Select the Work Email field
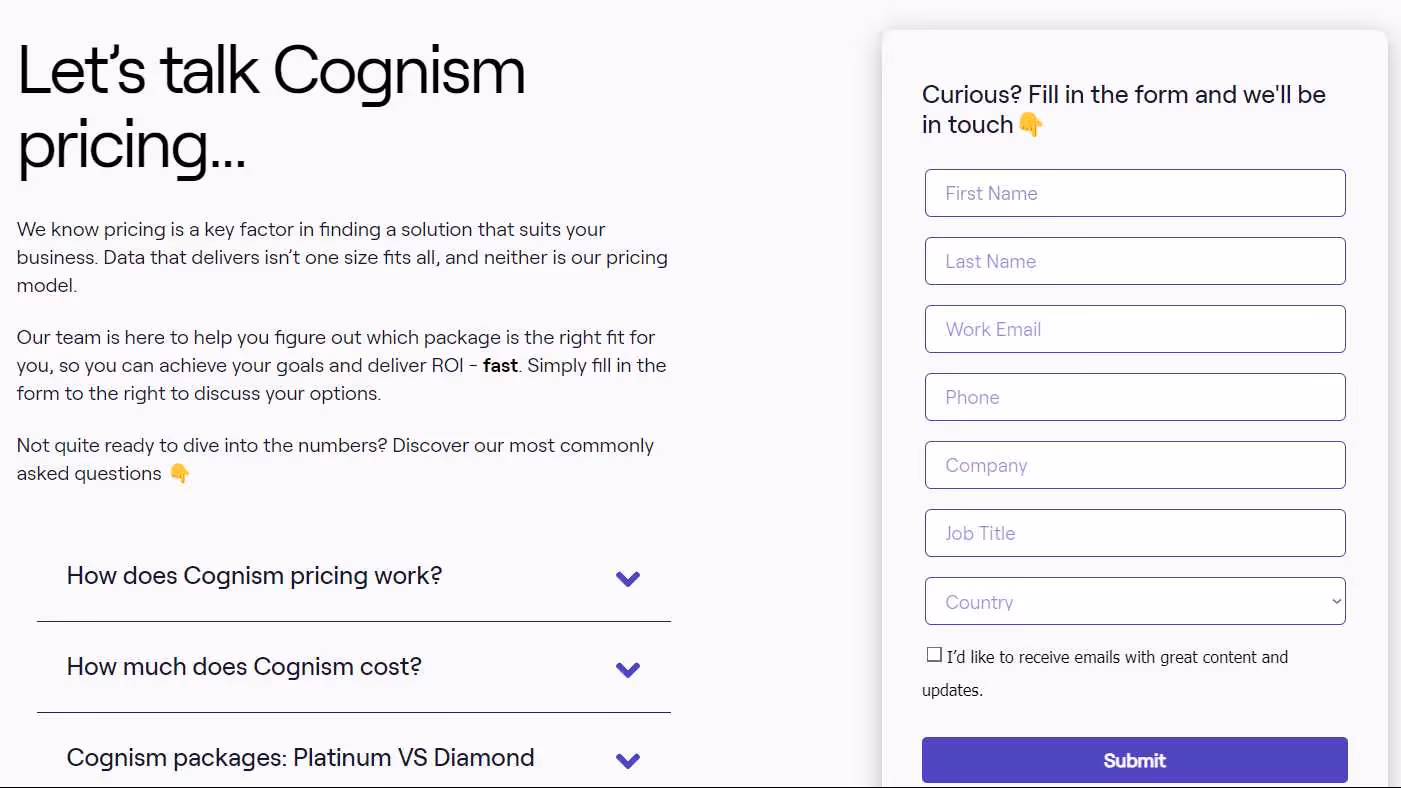 coord(1135,329)
